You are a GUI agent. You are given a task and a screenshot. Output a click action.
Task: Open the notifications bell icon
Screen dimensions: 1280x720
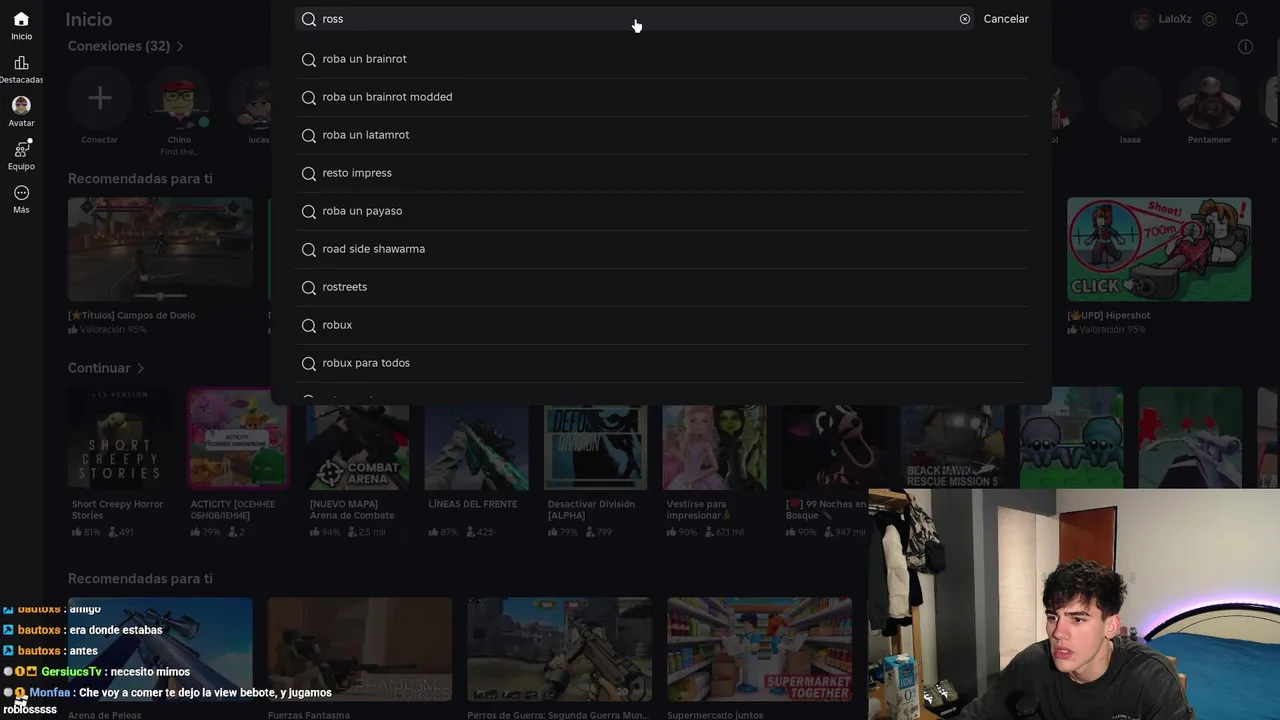click(x=1242, y=19)
